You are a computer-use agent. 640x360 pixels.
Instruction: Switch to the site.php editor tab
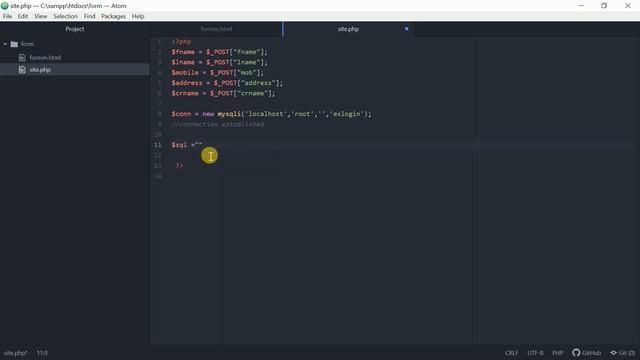348,29
